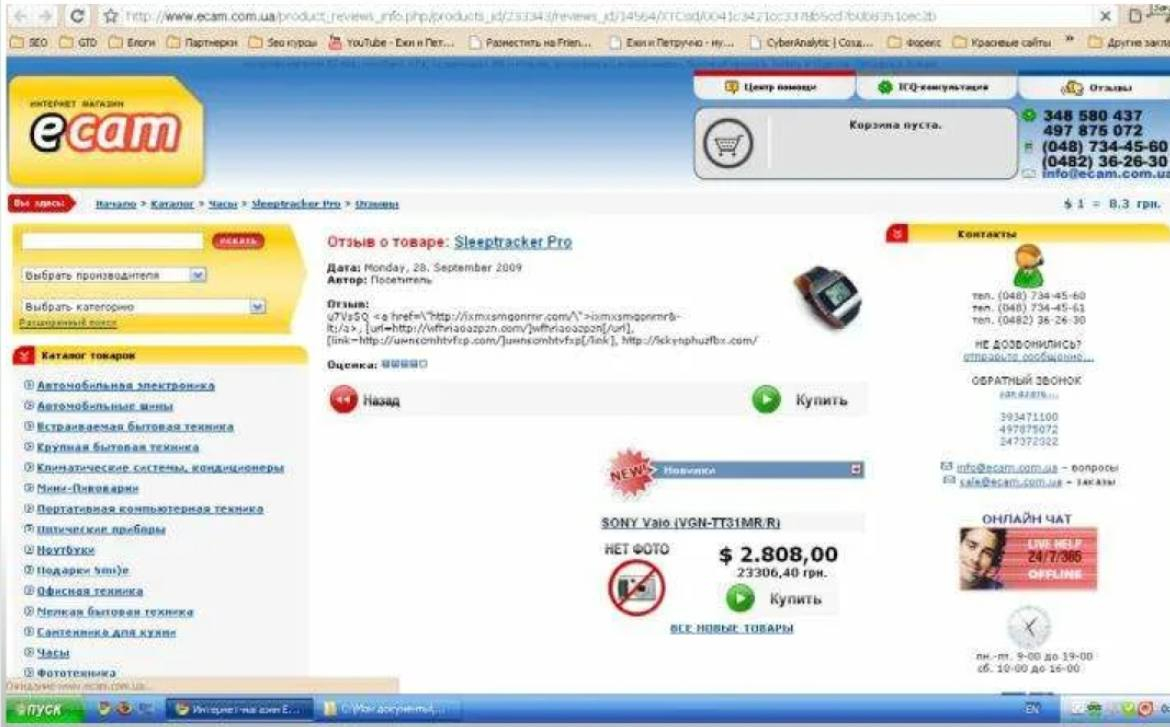Go to Каталог in the breadcrumb

(172, 204)
